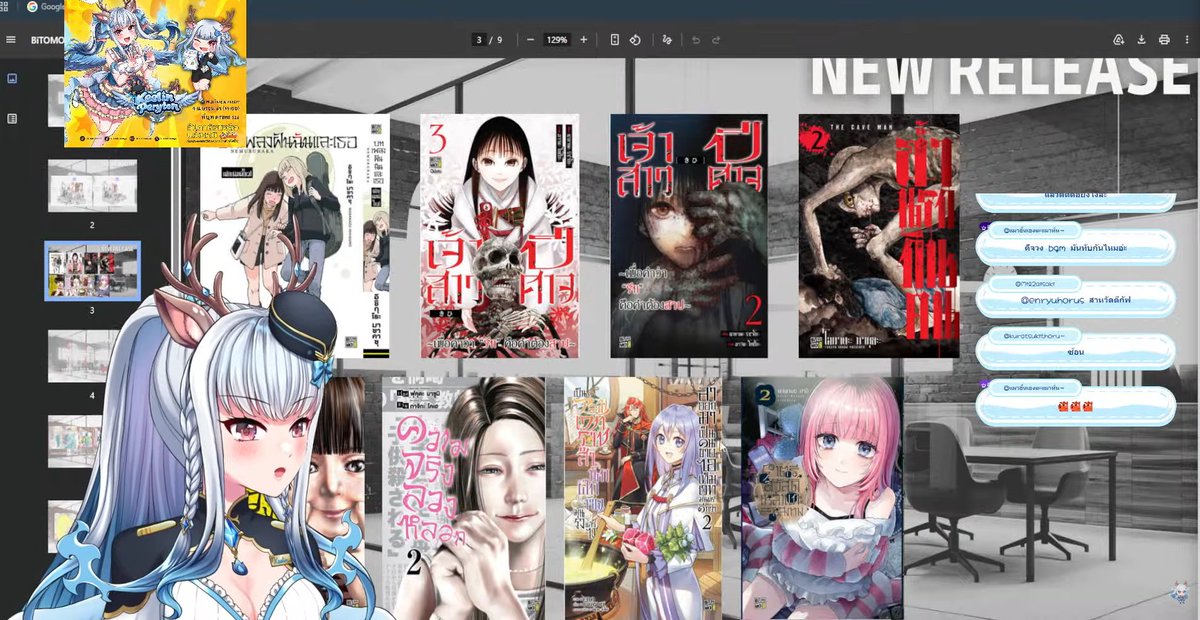Click the Cave Man volume 2 cover
Viewport: 1200px width, 620px height.
point(879,236)
